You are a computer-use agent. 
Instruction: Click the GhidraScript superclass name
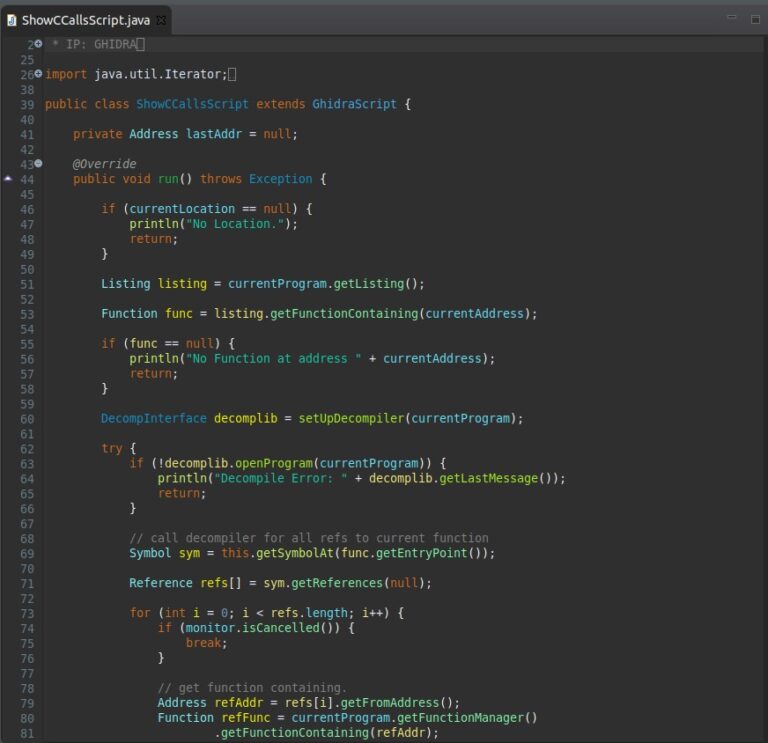[354, 104]
